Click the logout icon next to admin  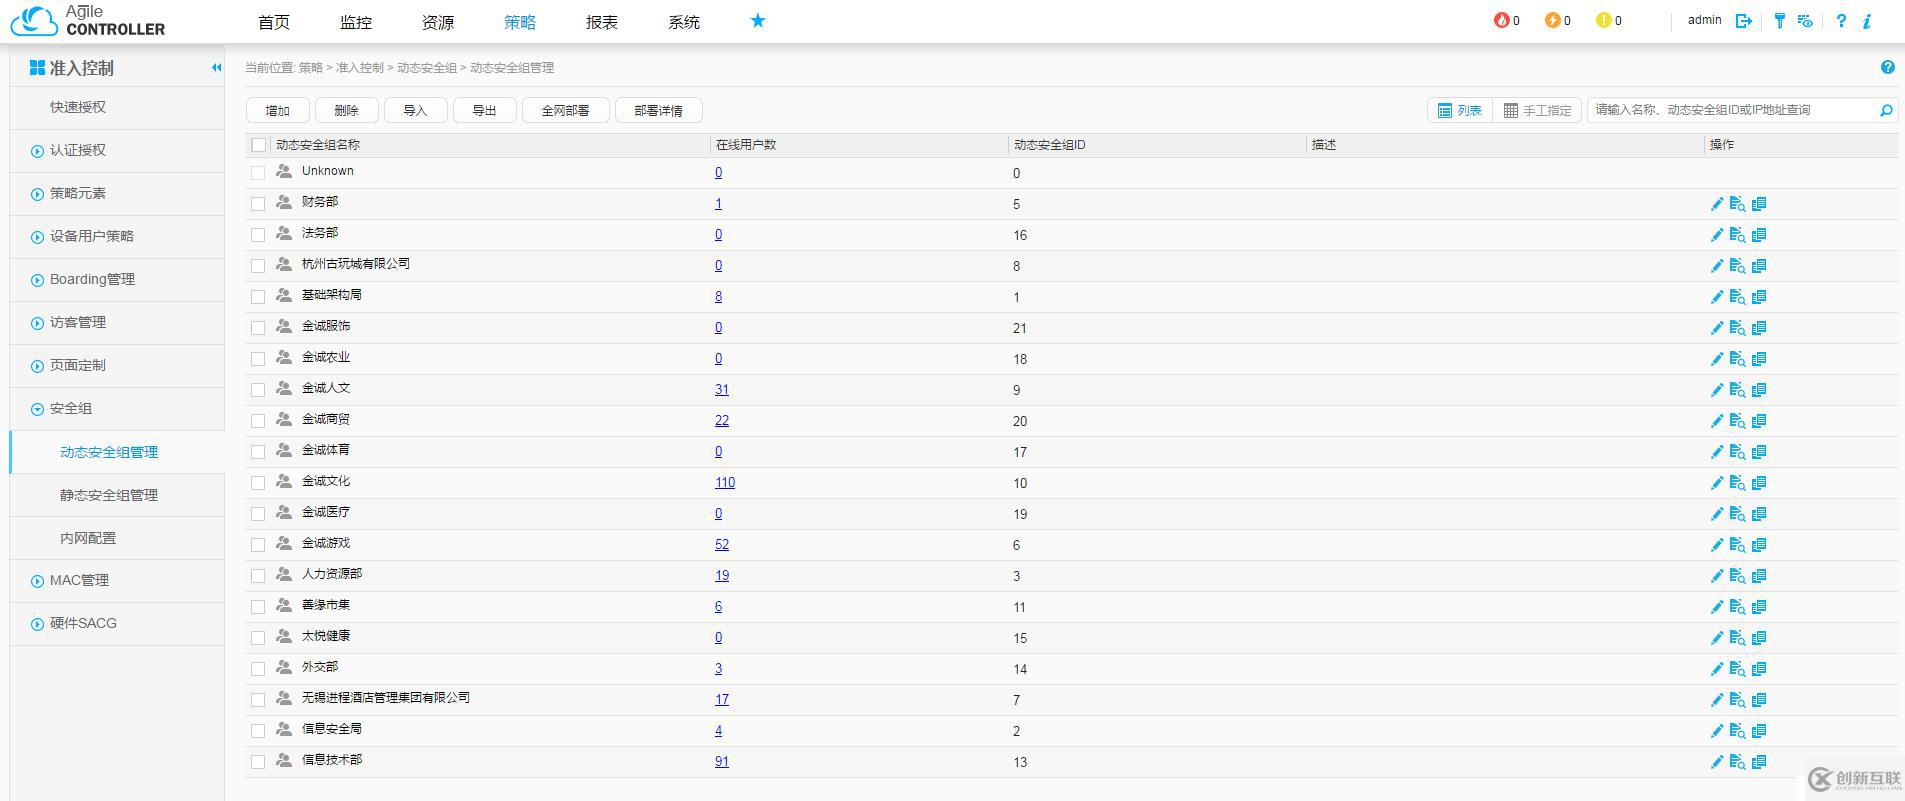[1743, 21]
